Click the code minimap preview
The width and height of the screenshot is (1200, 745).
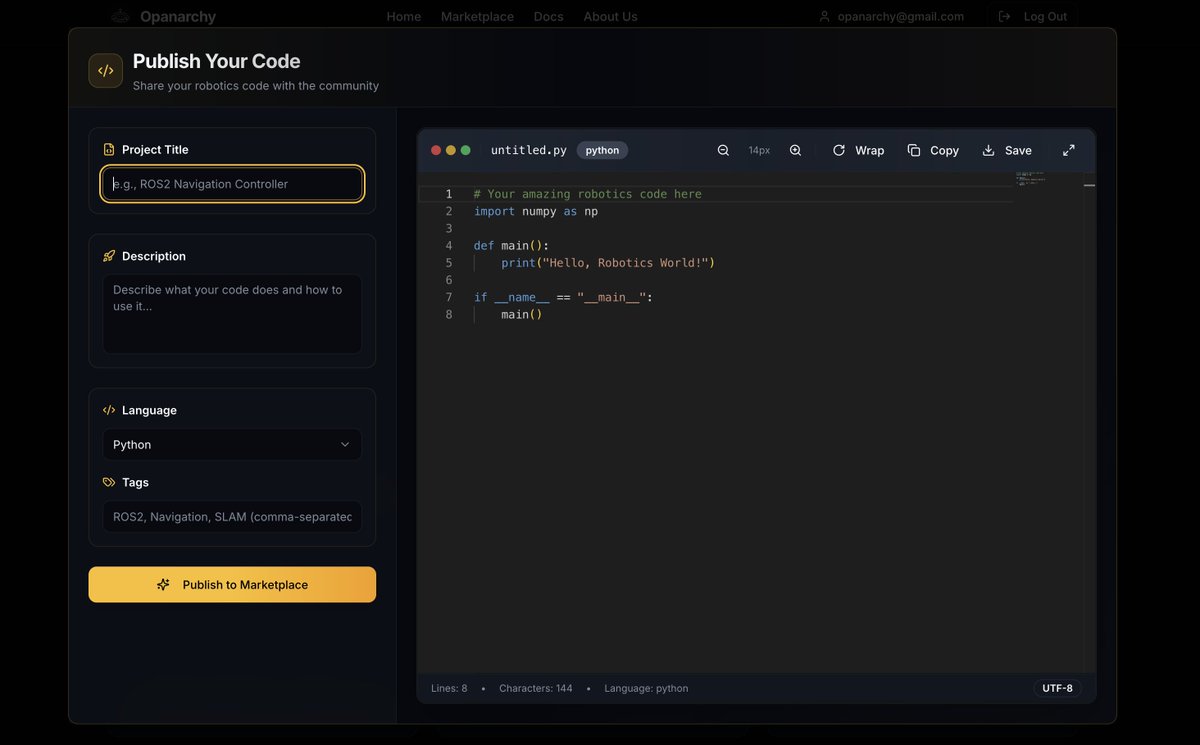point(1033,179)
